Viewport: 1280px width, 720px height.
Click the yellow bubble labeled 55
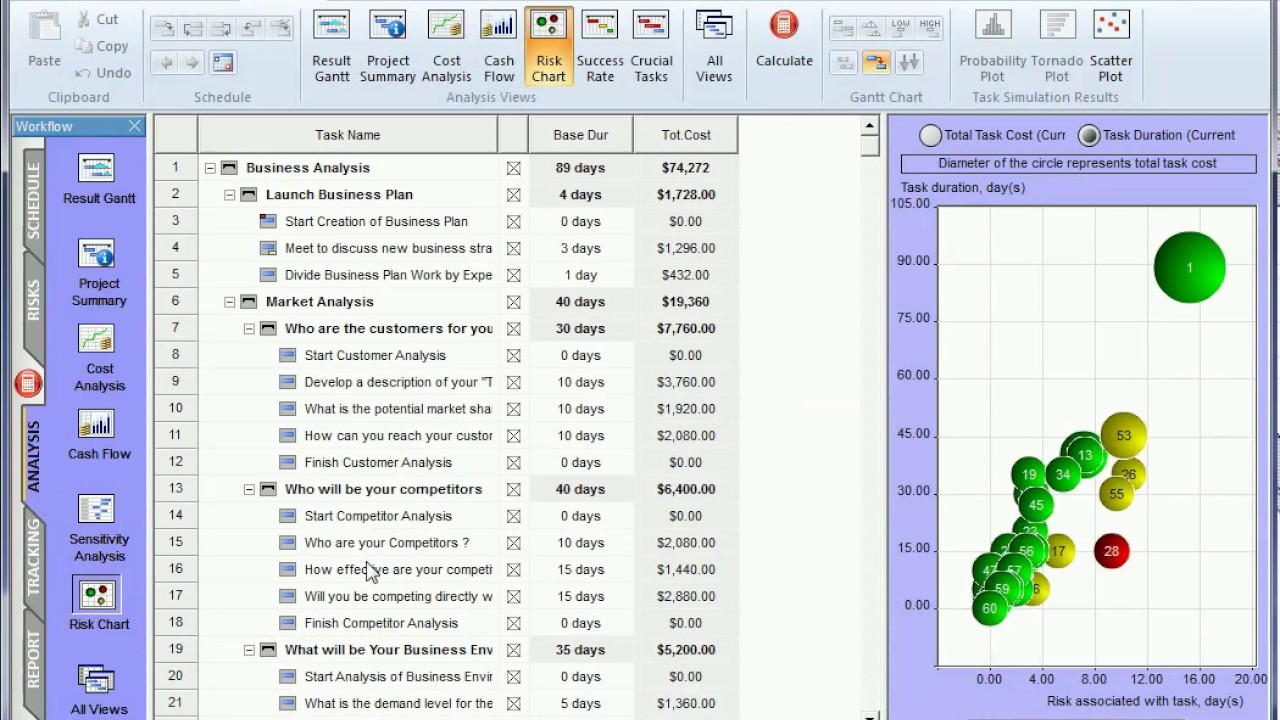tap(1117, 493)
